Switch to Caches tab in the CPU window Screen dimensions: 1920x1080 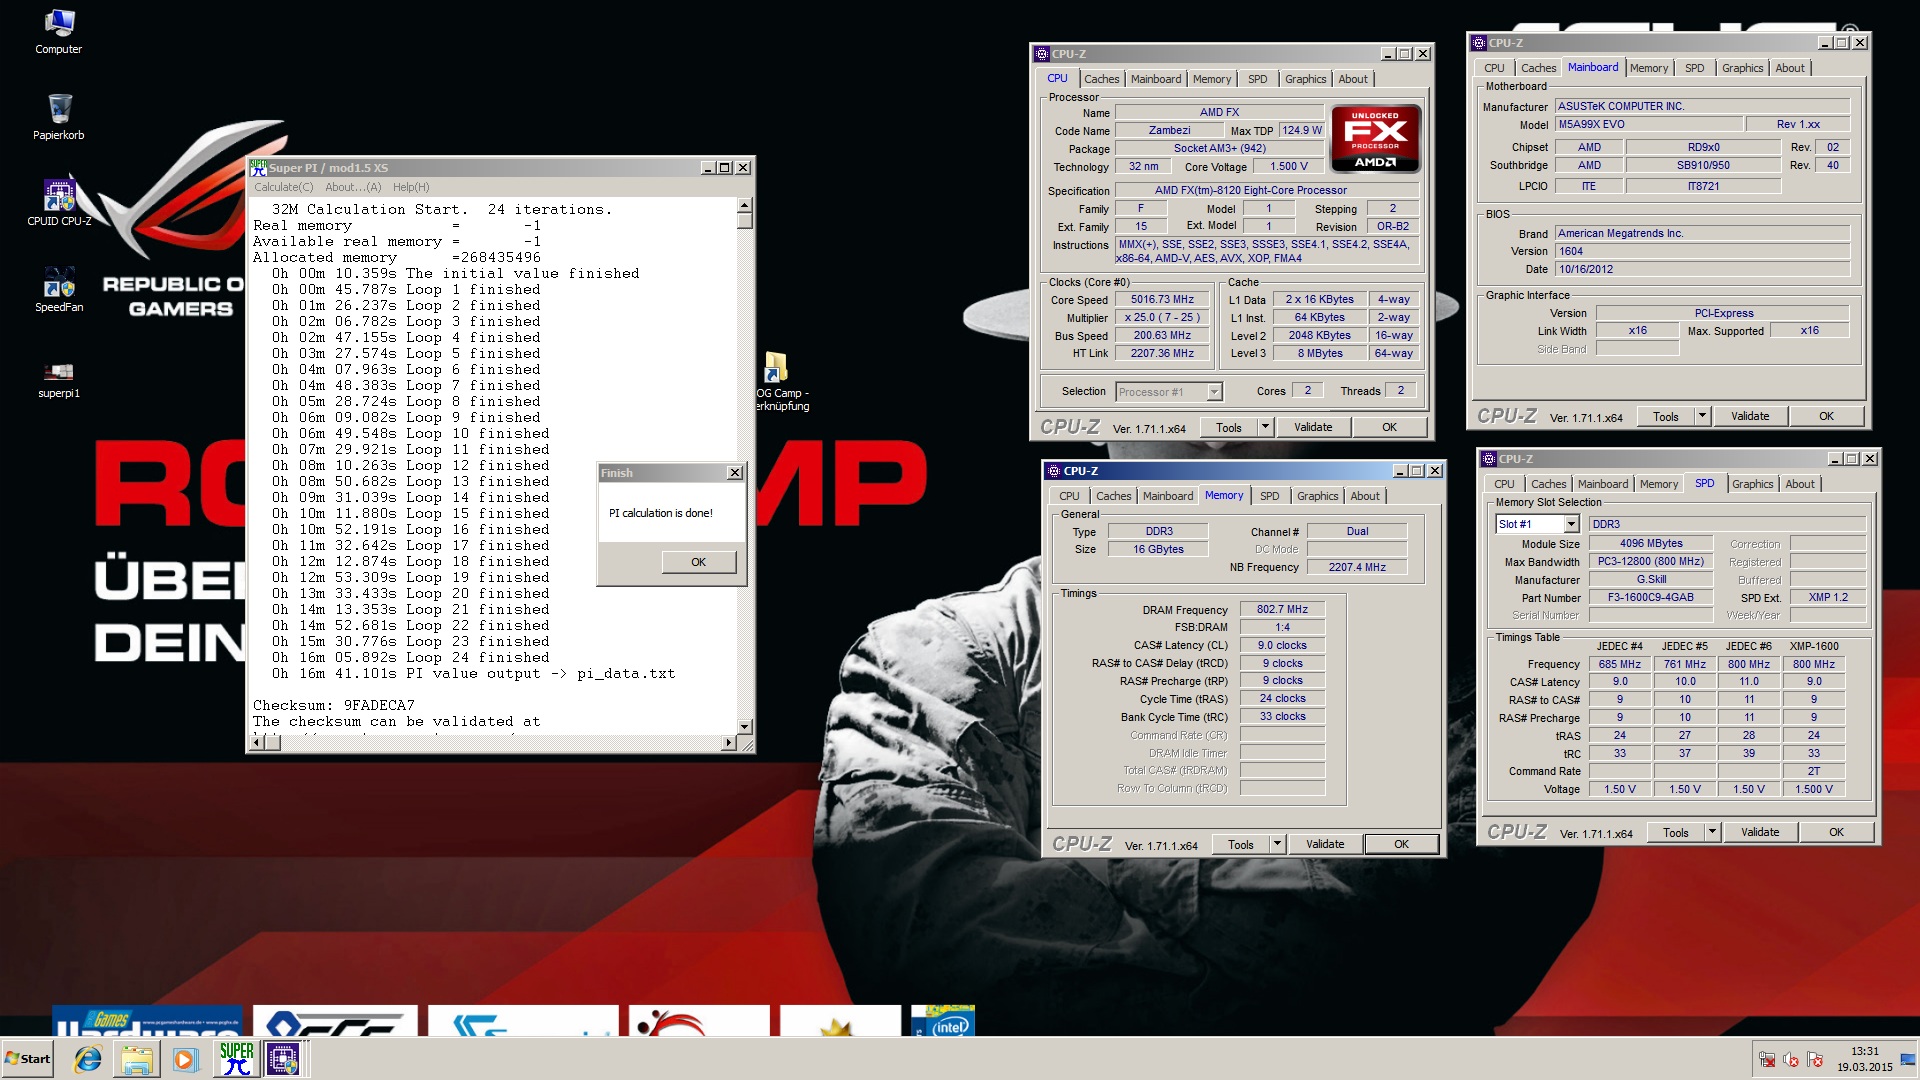click(x=1101, y=79)
